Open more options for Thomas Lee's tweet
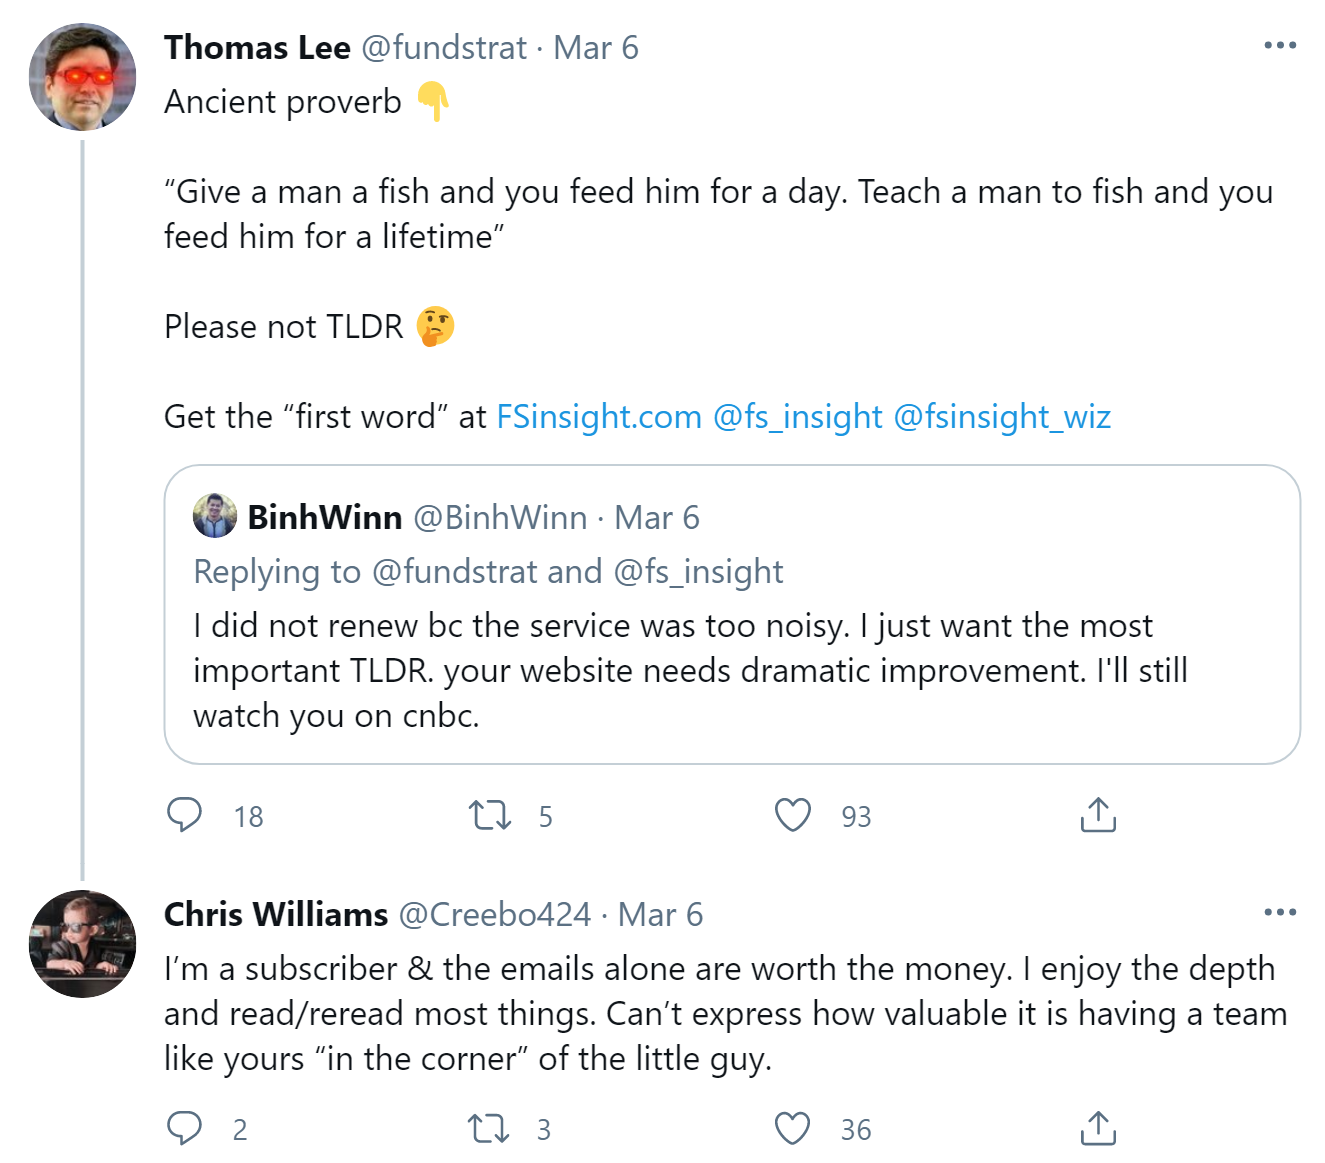Screen dimensions: 1325x1163 (1280, 46)
